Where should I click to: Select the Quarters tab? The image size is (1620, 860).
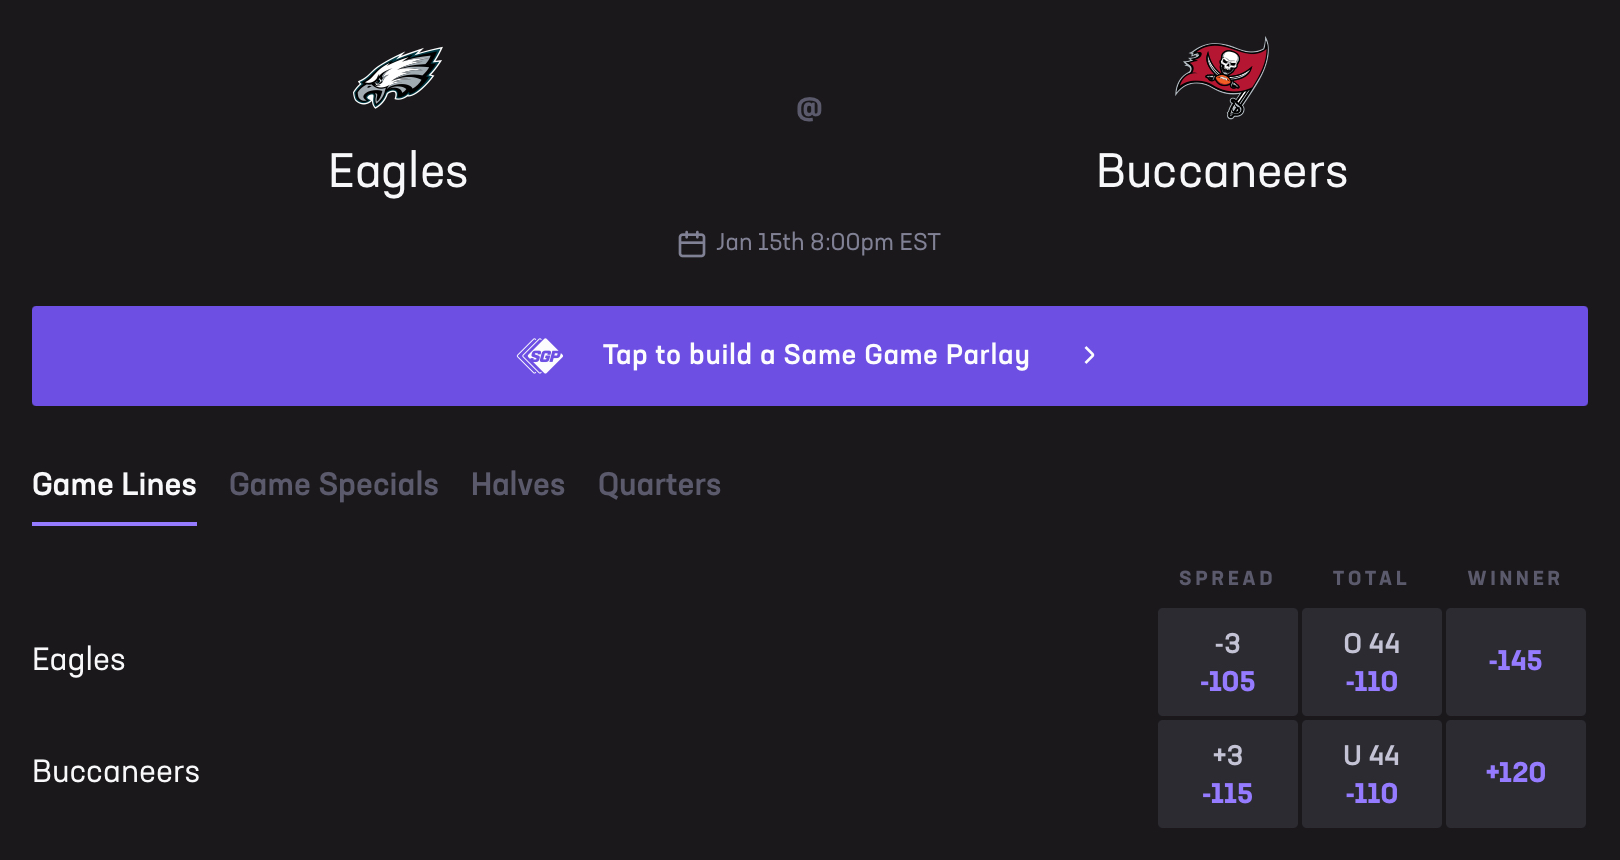(659, 485)
